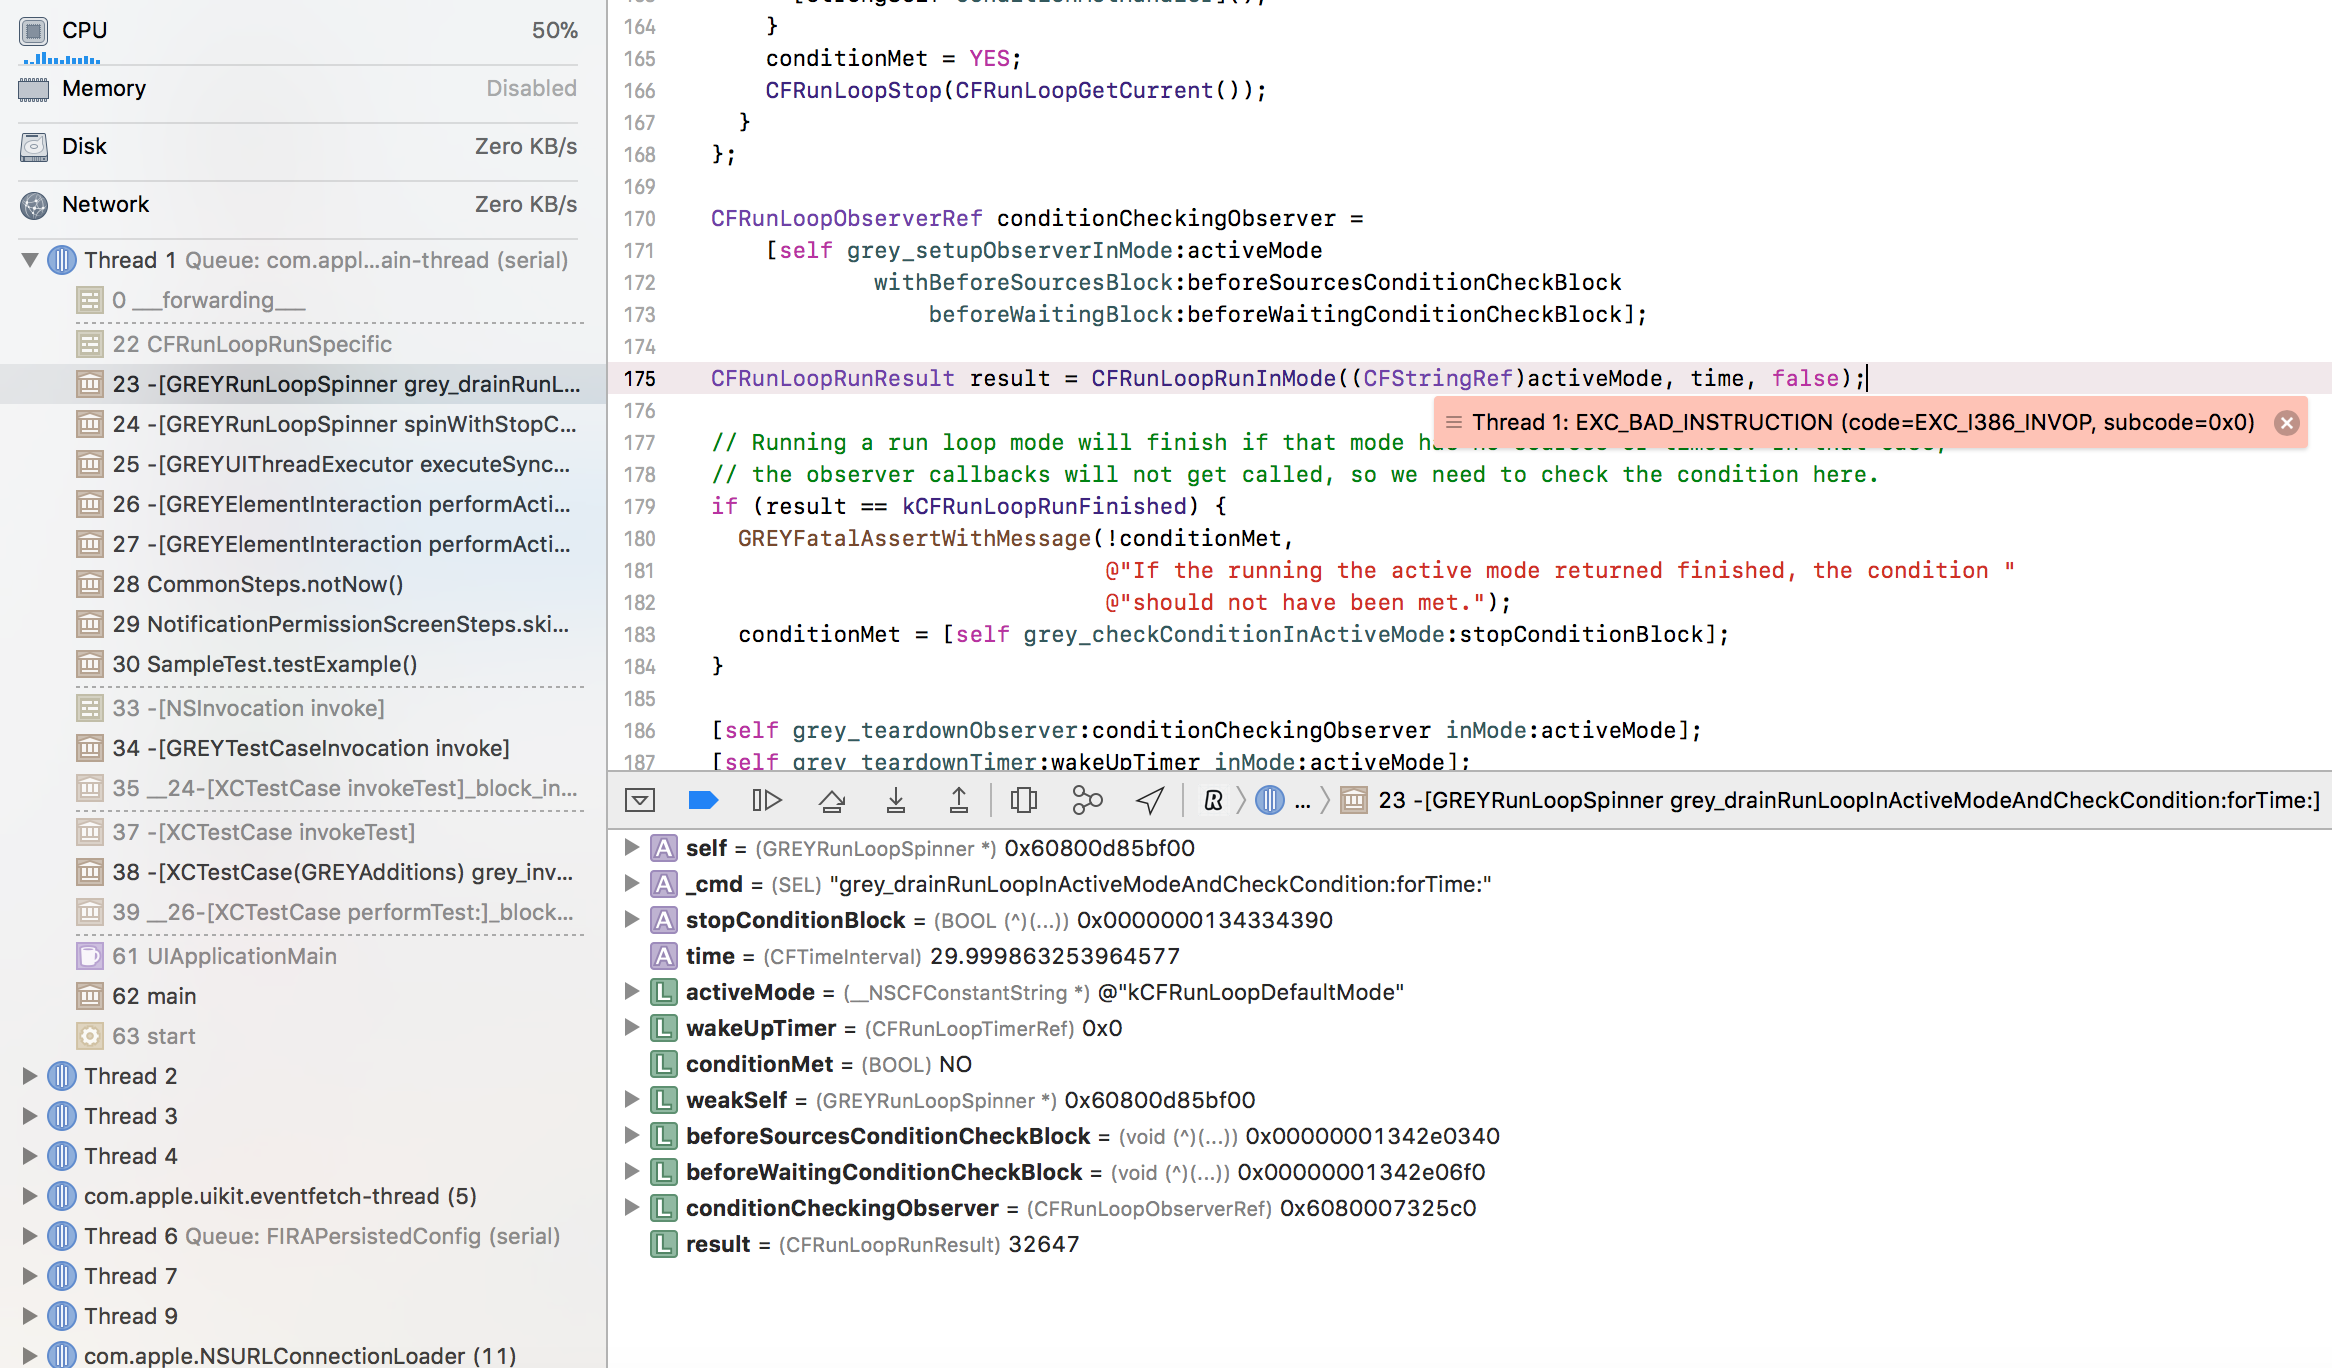Expand Thread 9 disclosure triangle

(x=30, y=1316)
